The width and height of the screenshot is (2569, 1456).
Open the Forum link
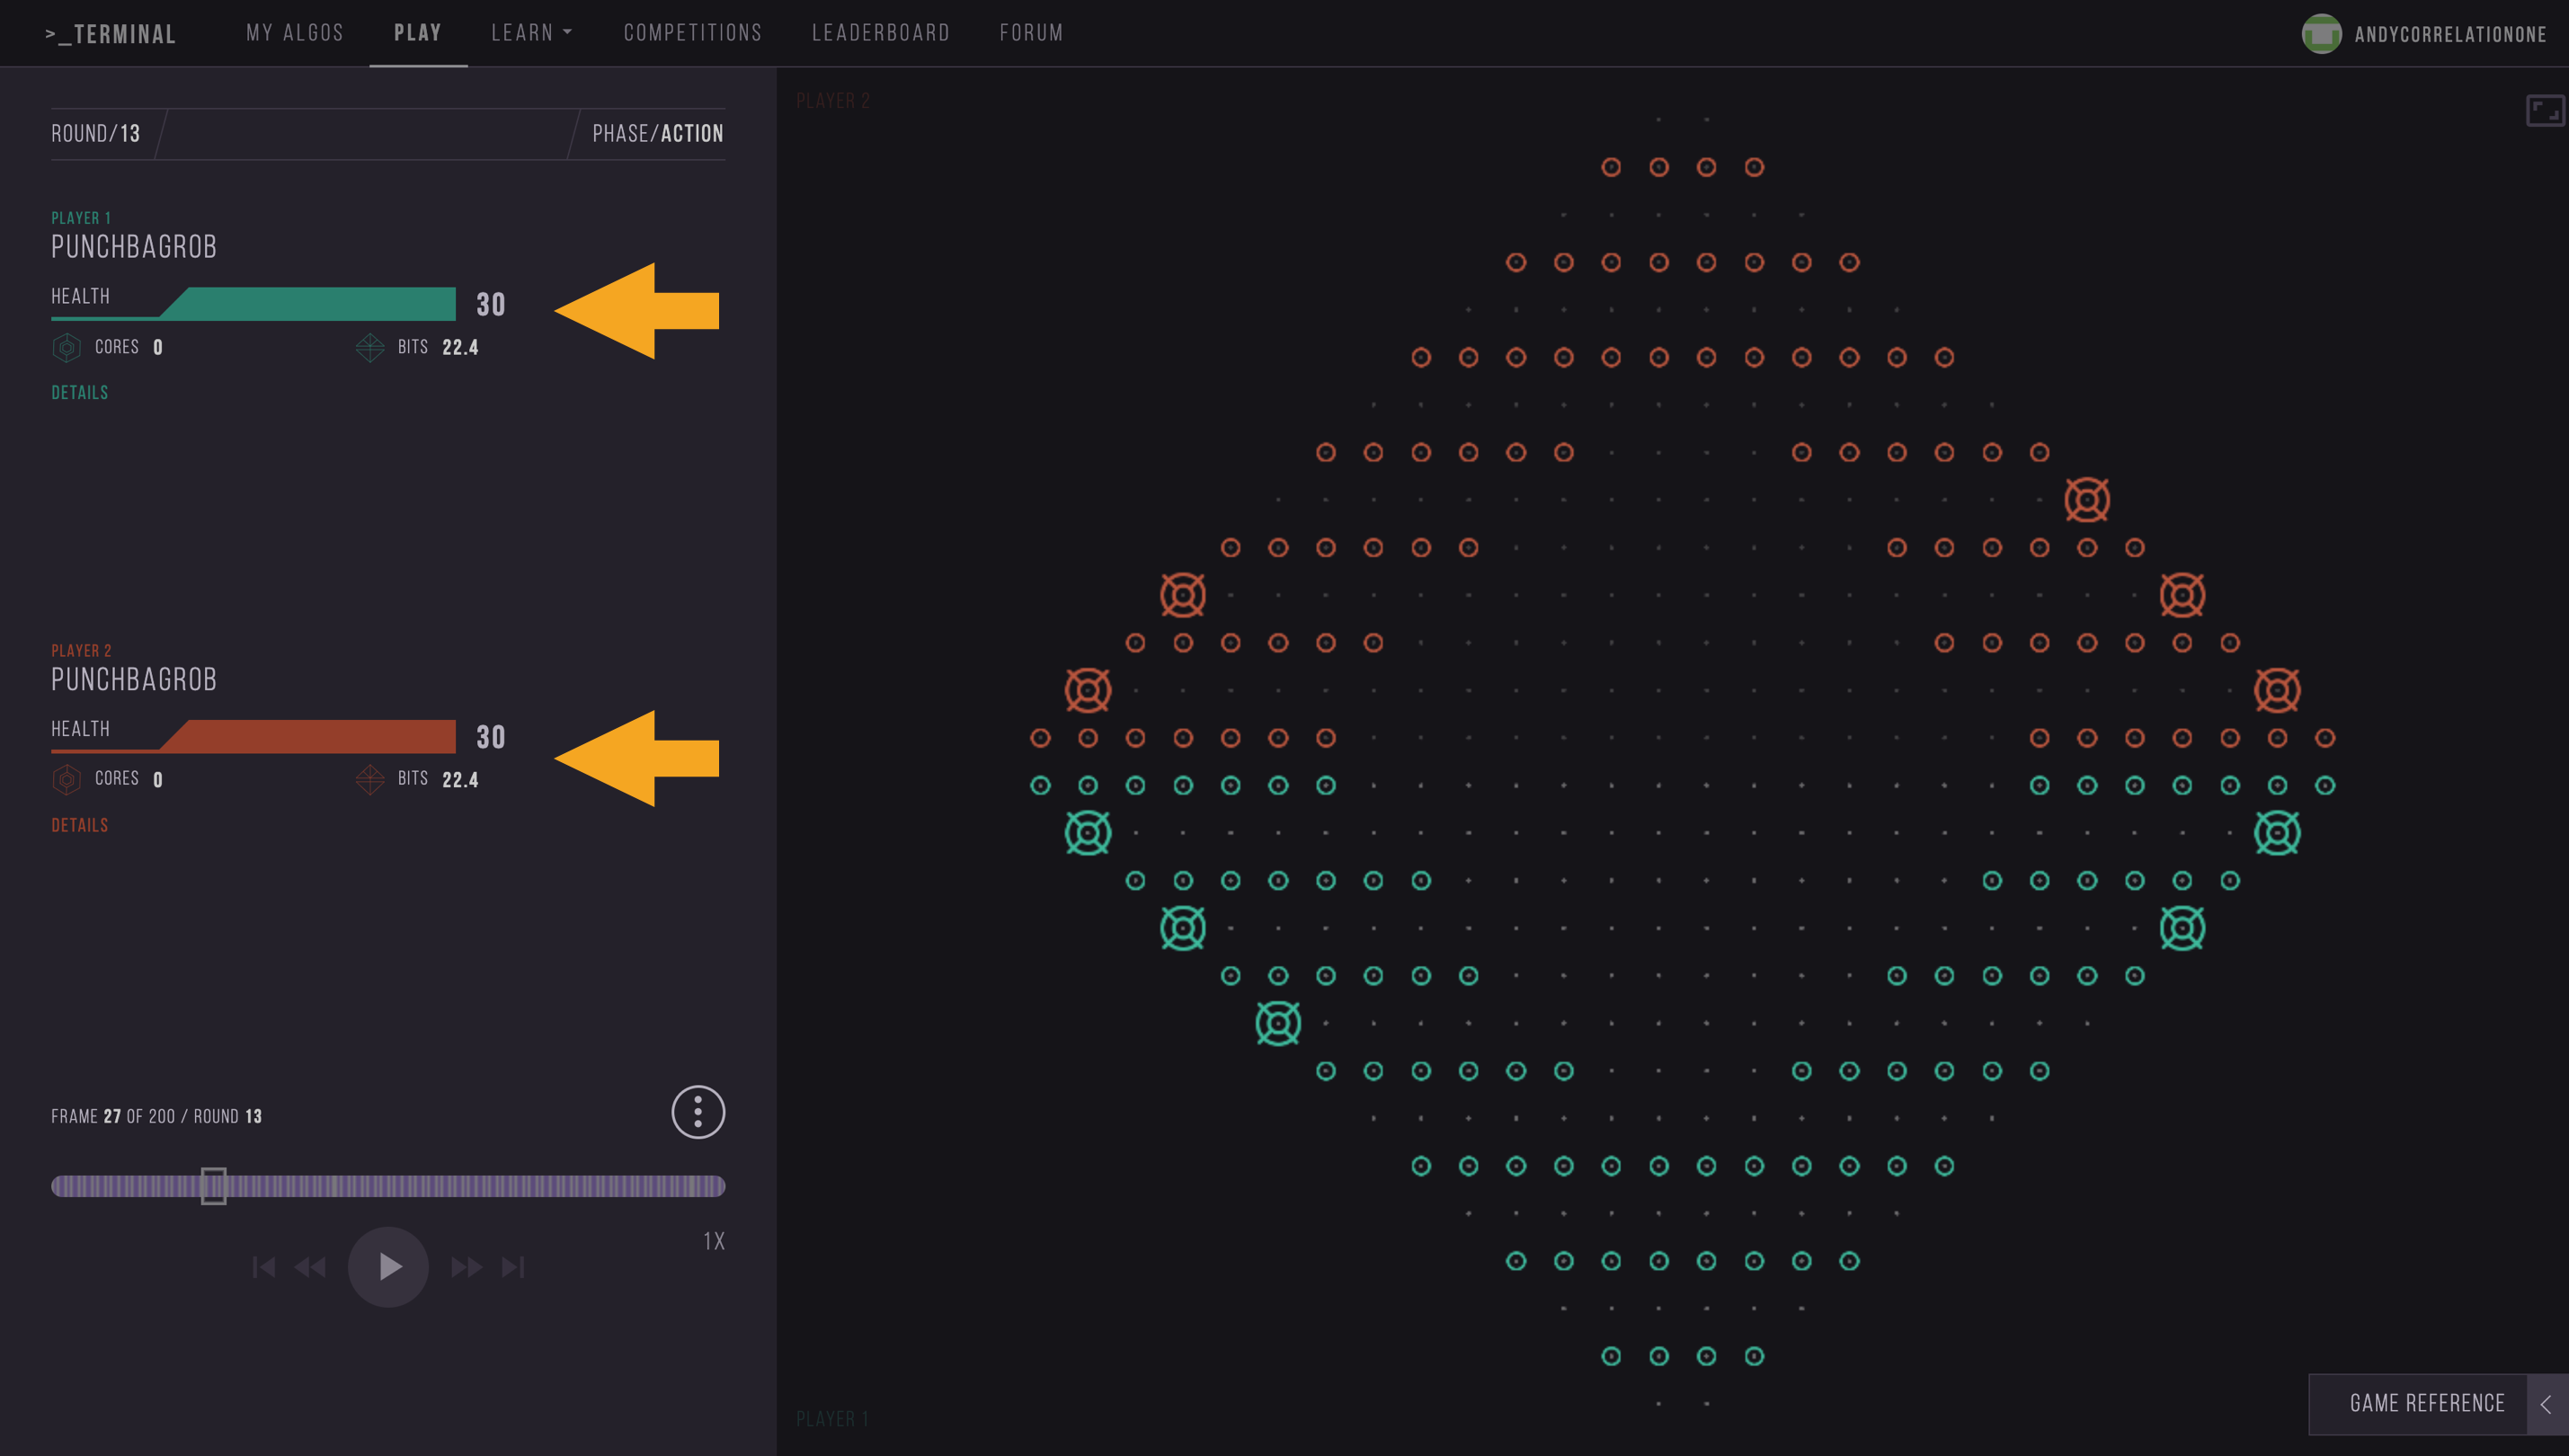1031,33
